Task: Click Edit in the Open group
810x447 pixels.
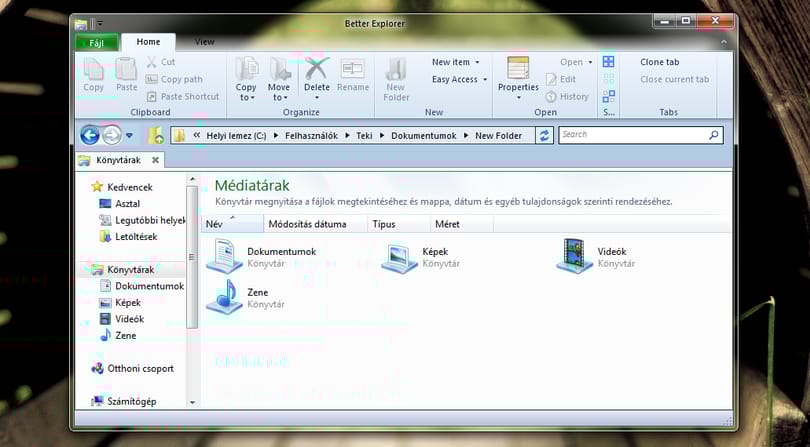Action: (x=561, y=80)
